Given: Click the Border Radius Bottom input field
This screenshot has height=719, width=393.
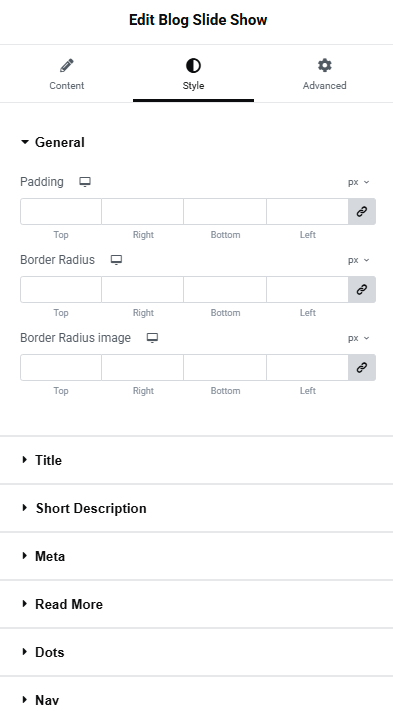Looking at the screenshot, I should tap(225, 289).
